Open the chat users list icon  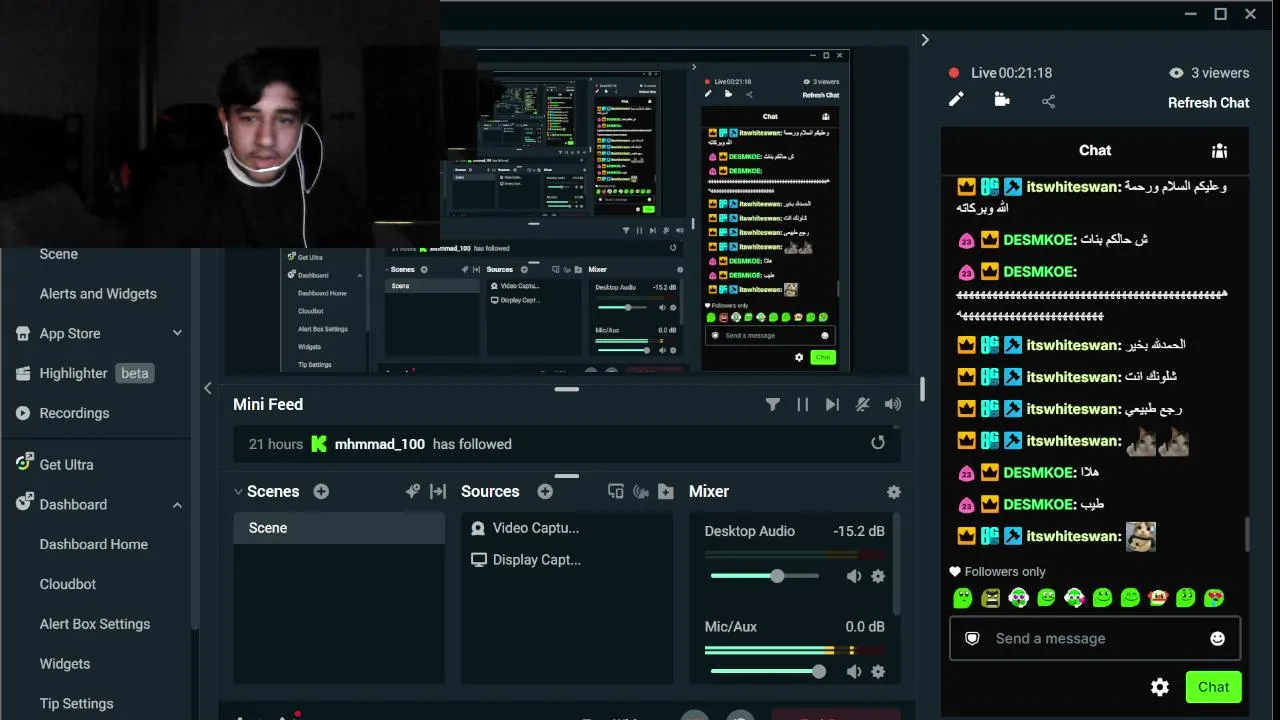1219,151
